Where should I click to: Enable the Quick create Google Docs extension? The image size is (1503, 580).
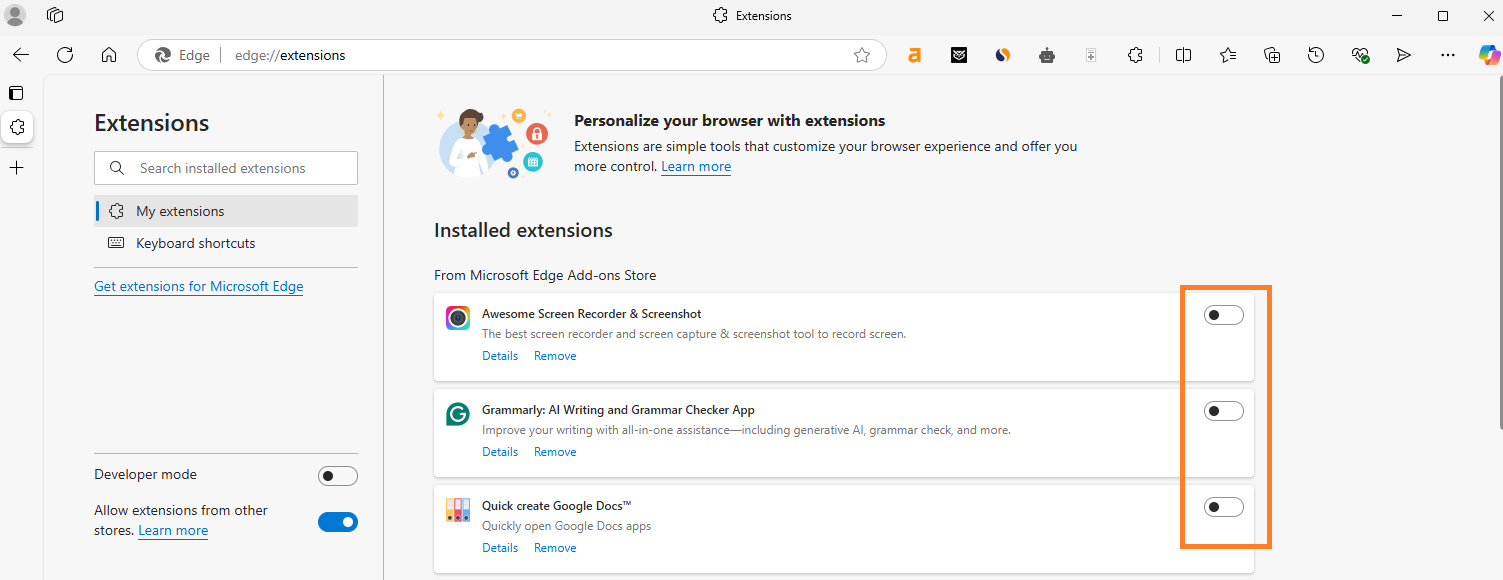pyautogui.click(x=1223, y=507)
